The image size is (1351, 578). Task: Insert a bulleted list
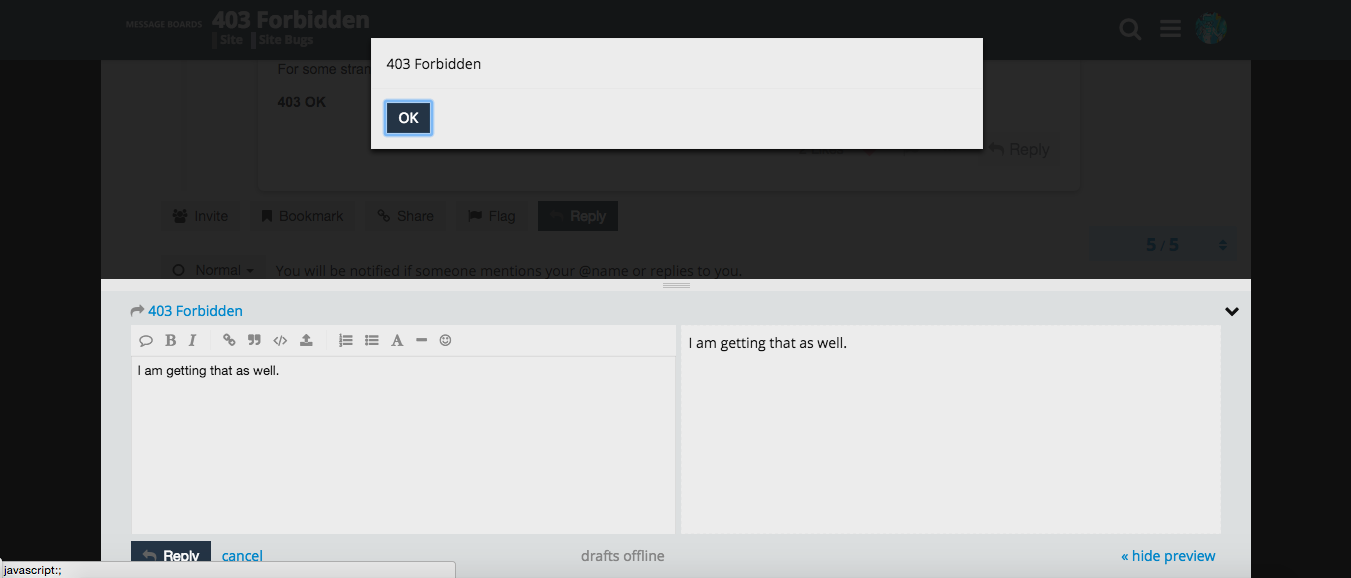(371, 340)
